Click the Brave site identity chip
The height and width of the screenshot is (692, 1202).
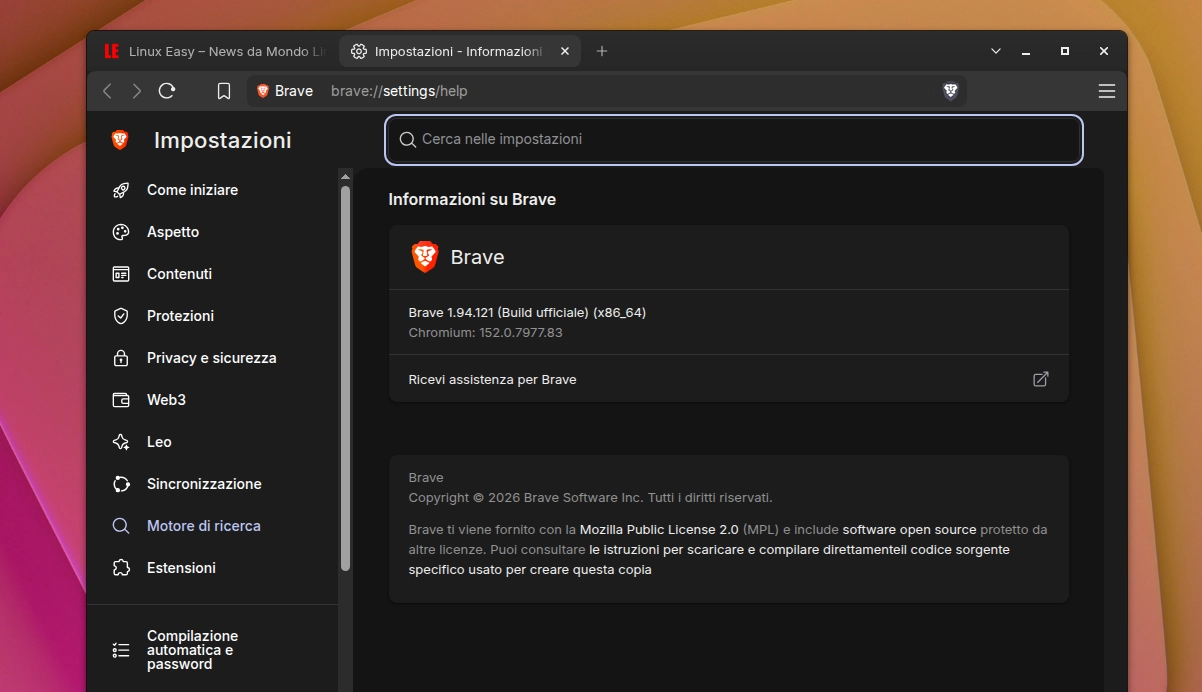(x=285, y=91)
